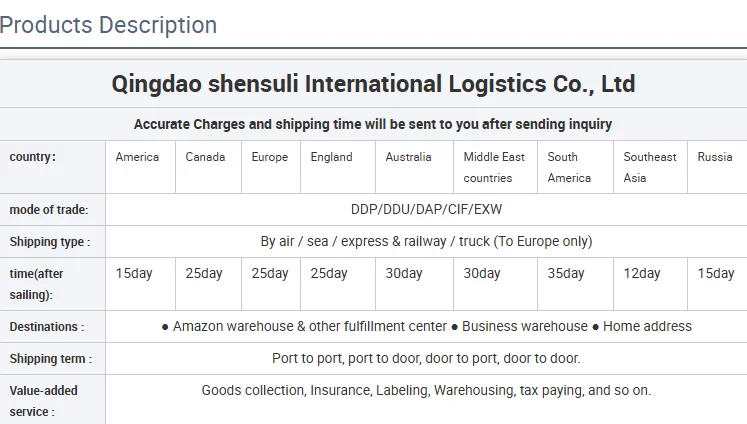Click the Port to port shipping term text
The image size is (747, 424).
[426, 358]
